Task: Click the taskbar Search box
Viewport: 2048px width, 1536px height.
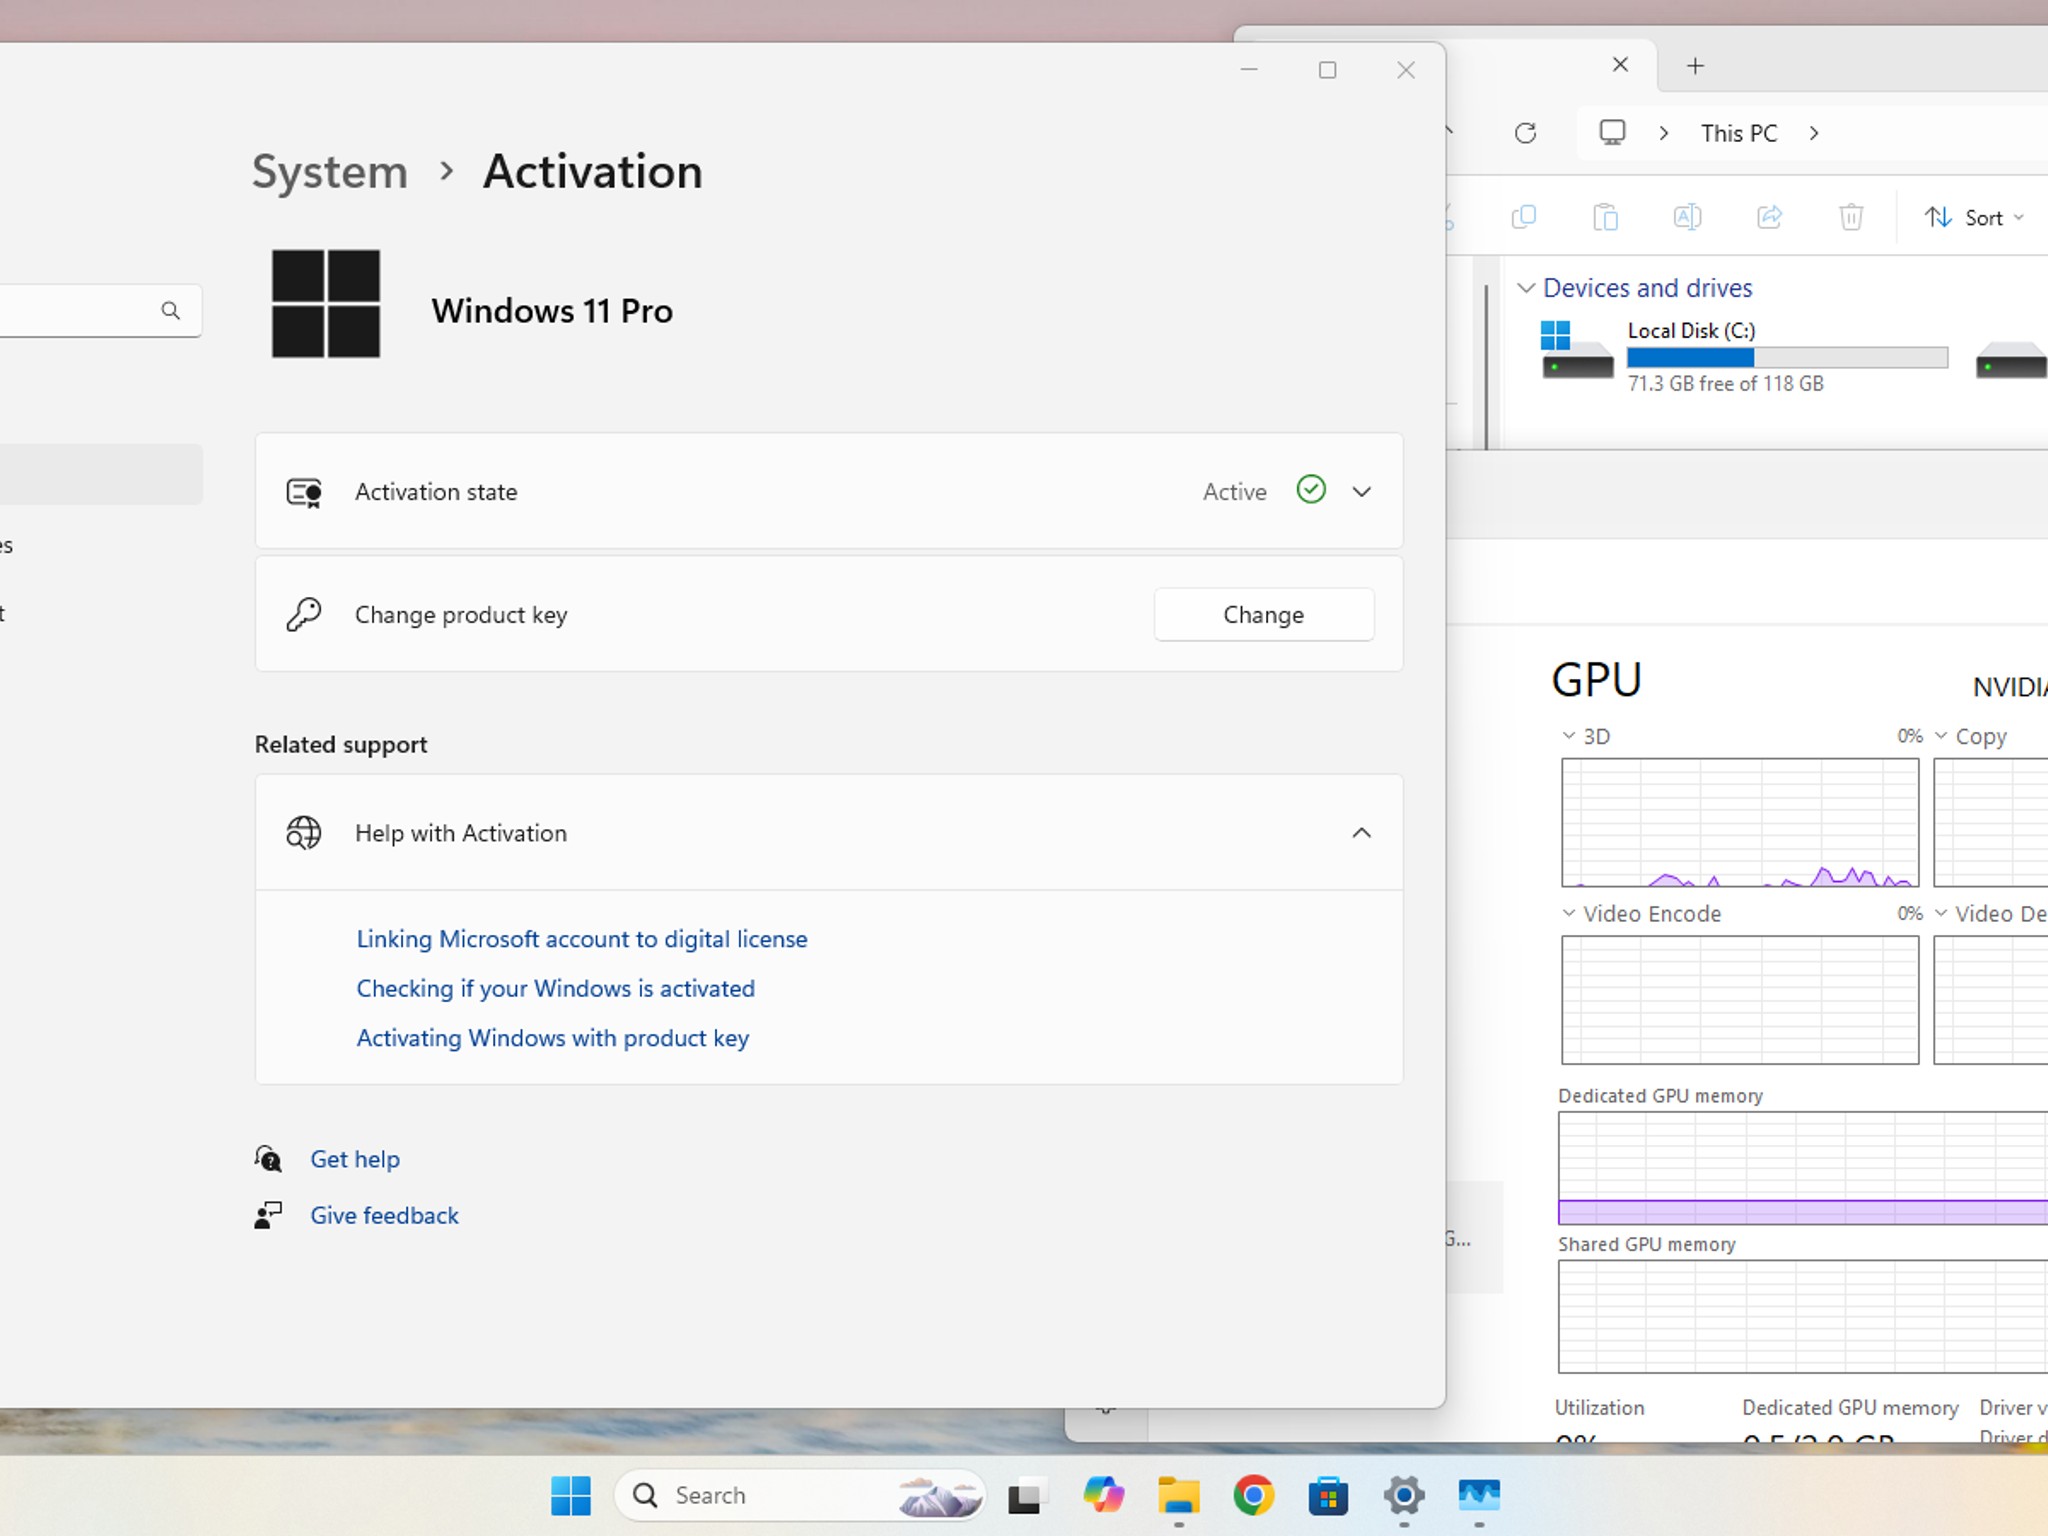Action: coord(800,1496)
